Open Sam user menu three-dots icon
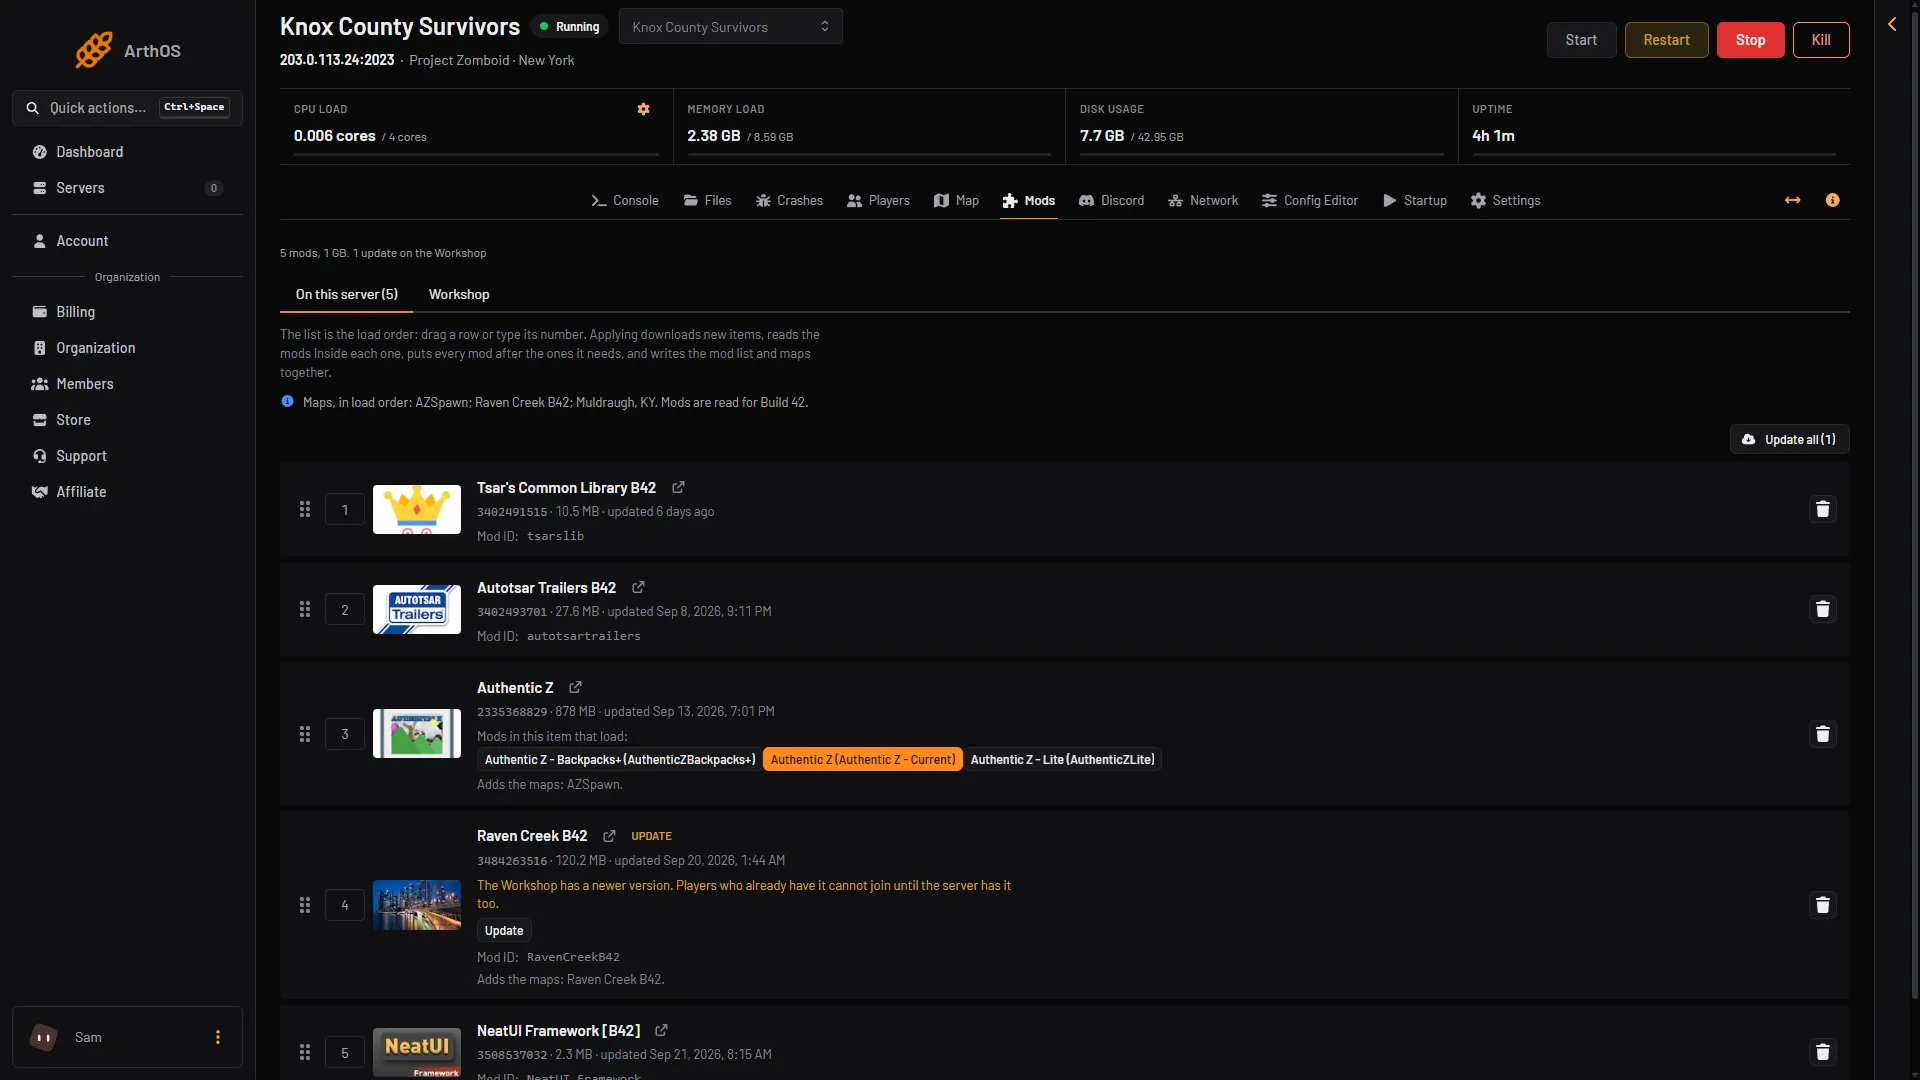This screenshot has width=1920, height=1080. tap(218, 1037)
